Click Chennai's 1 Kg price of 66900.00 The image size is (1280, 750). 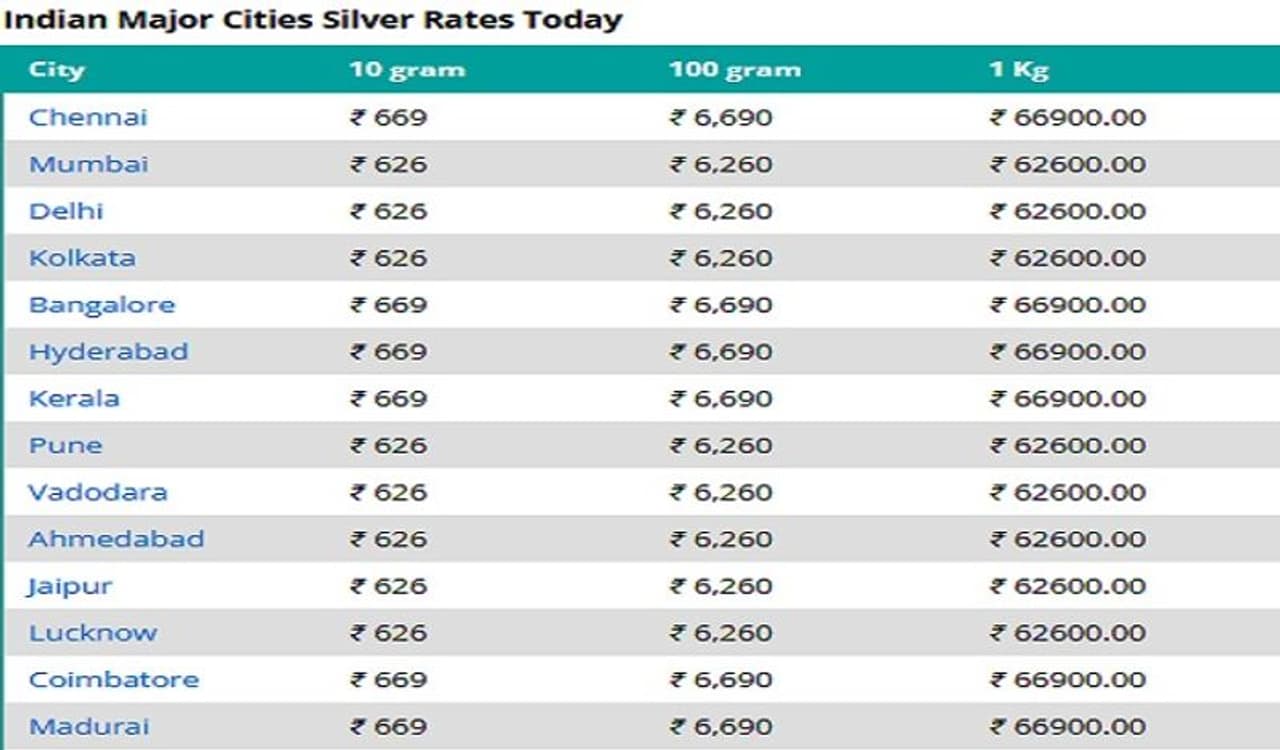(1067, 117)
